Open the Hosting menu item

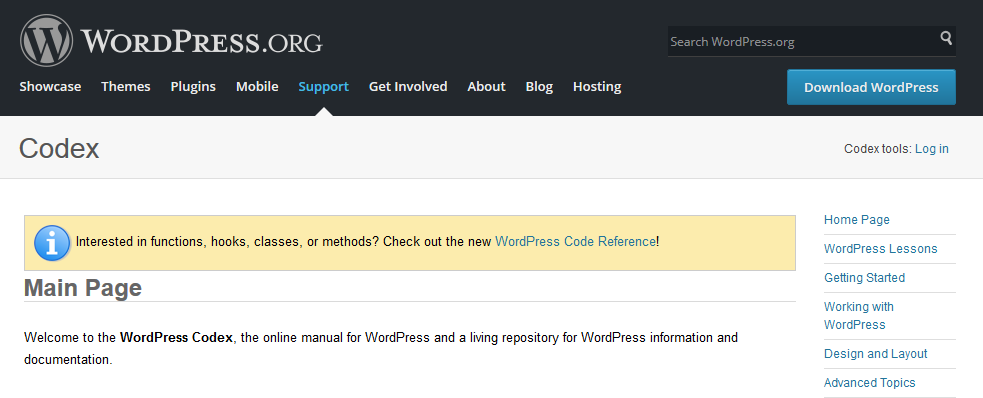tap(597, 86)
